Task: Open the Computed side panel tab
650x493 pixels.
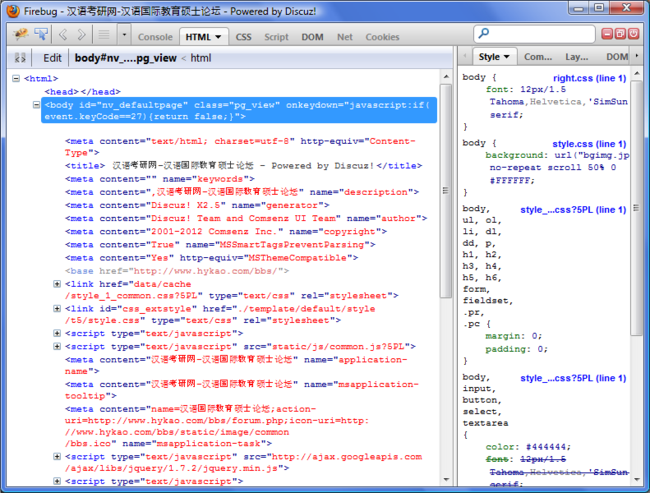Action: coord(538,57)
